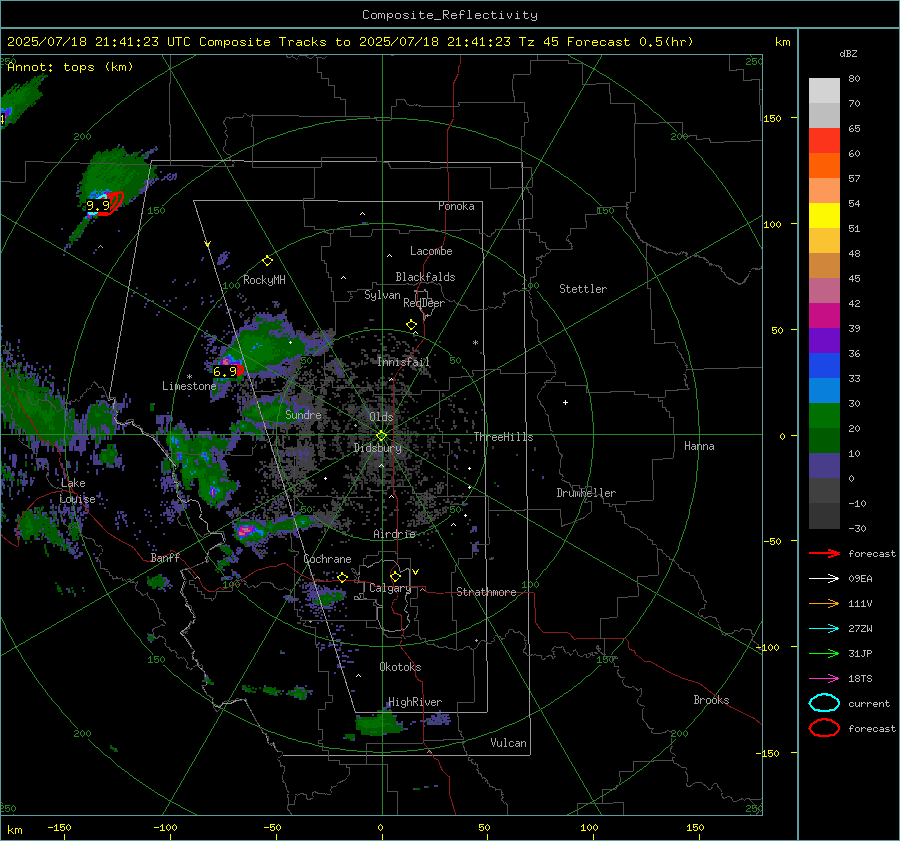Click the Blackfalds city label
The height and width of the screenshot is (841, 900).
[x=425, y=277]
